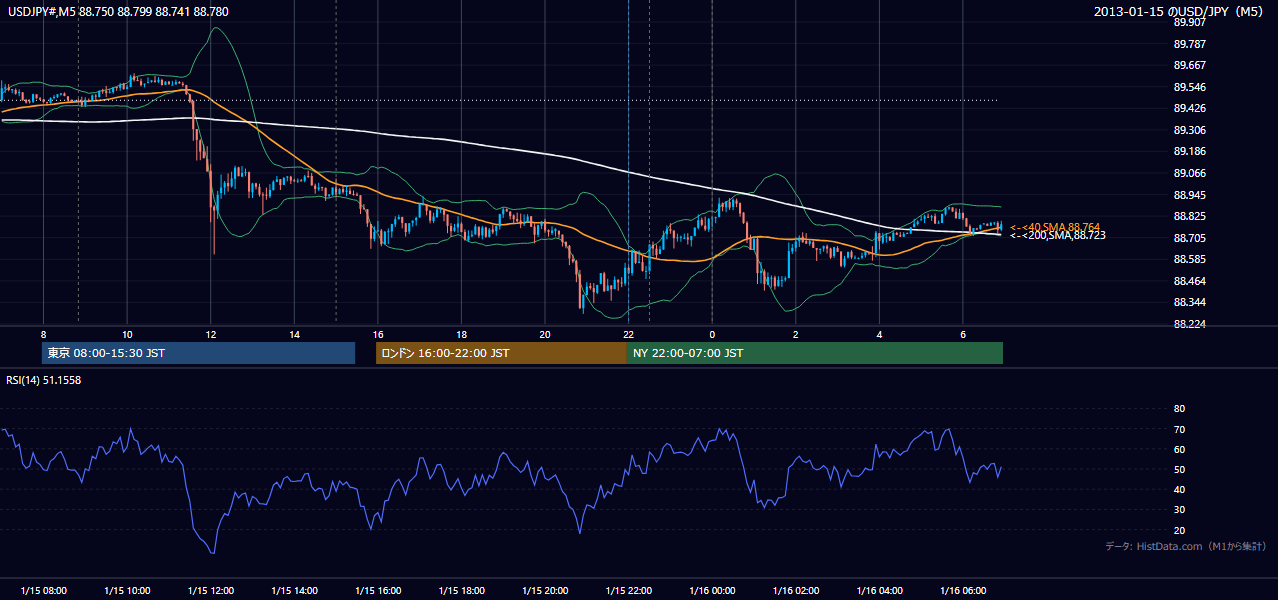The image size is (1278, 600).
Task: Click the RSI 60 level label
Action: point(1179,449)
